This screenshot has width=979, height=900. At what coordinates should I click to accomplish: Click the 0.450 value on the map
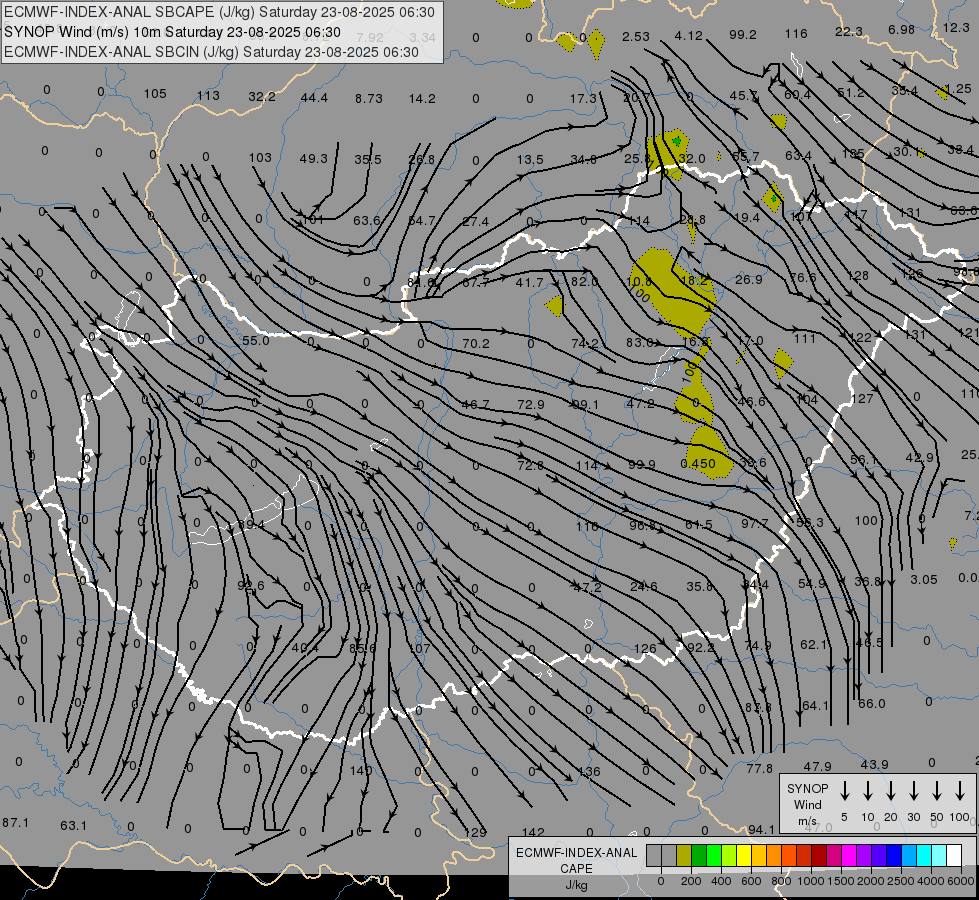698,463
